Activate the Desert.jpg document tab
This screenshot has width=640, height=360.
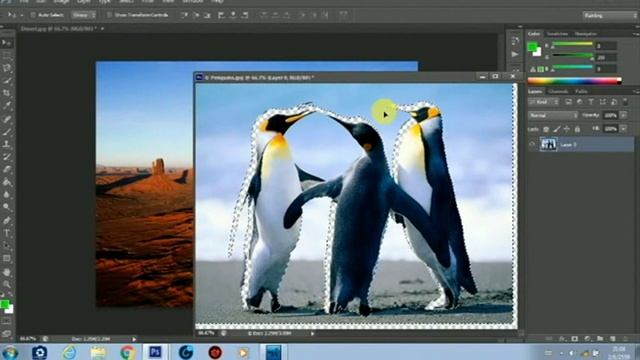(x=58, y=29)
